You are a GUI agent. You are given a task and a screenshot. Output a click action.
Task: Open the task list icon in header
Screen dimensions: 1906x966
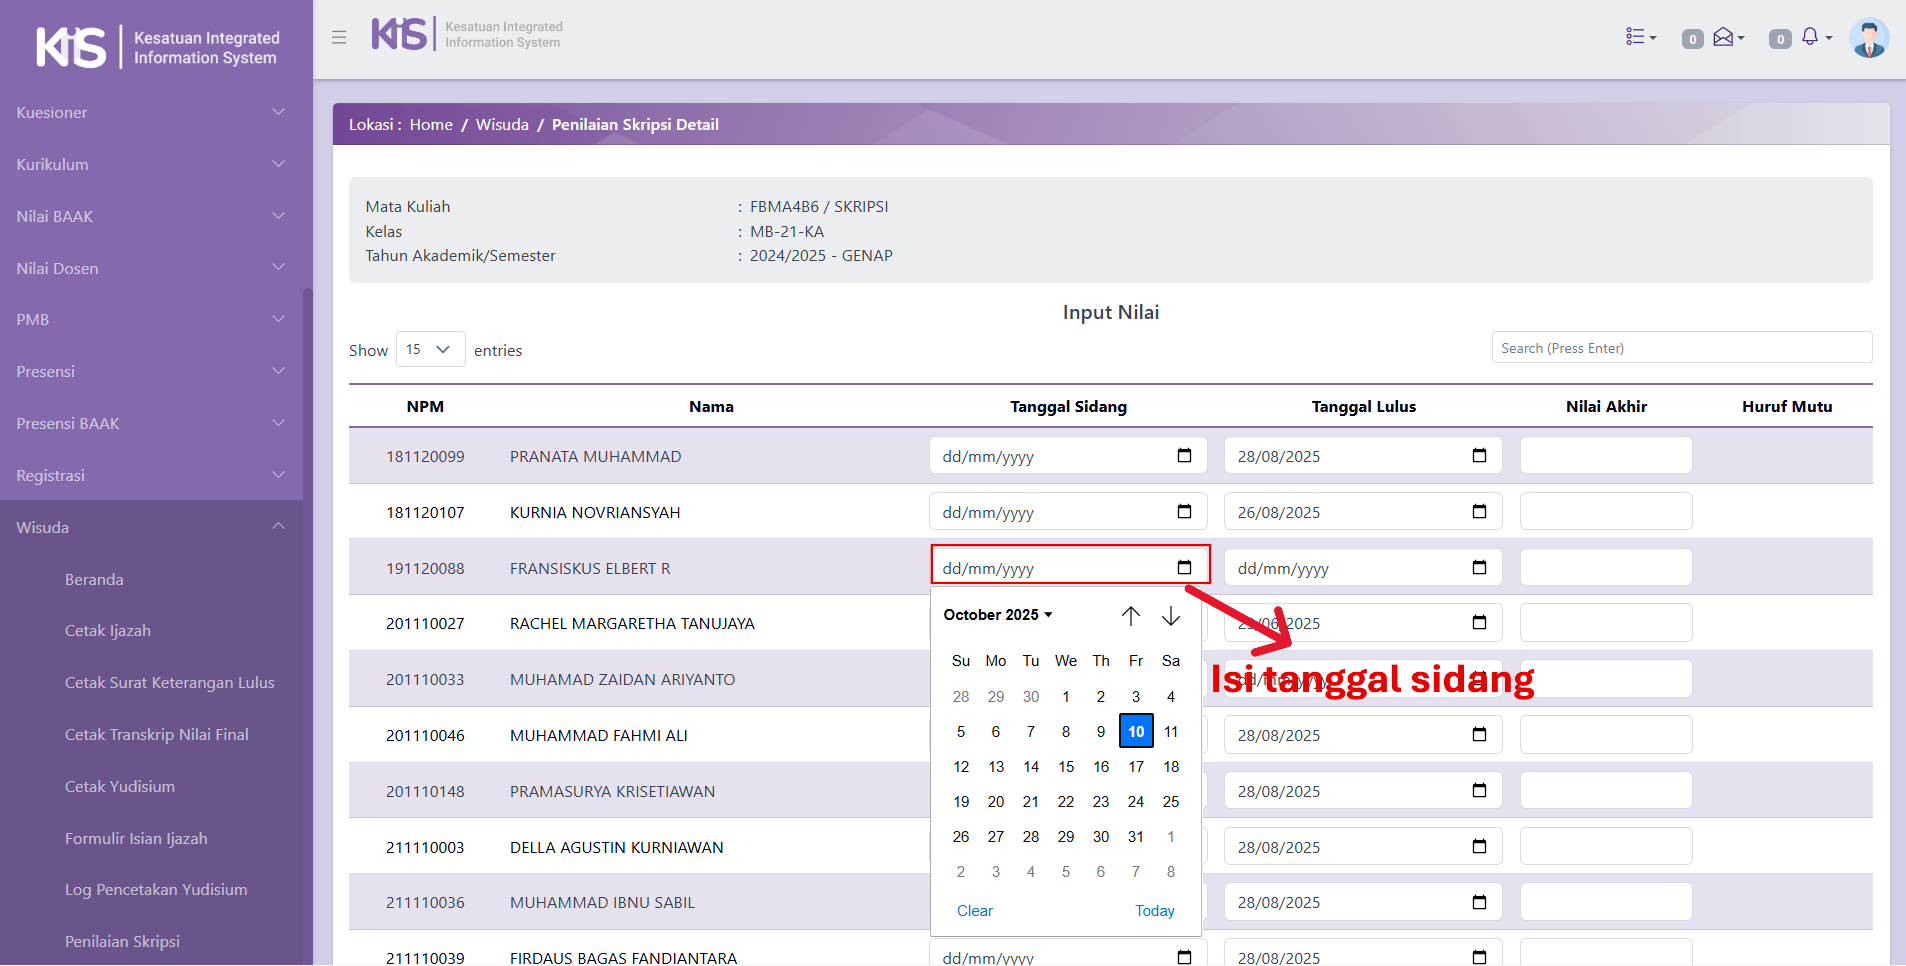1639,37
